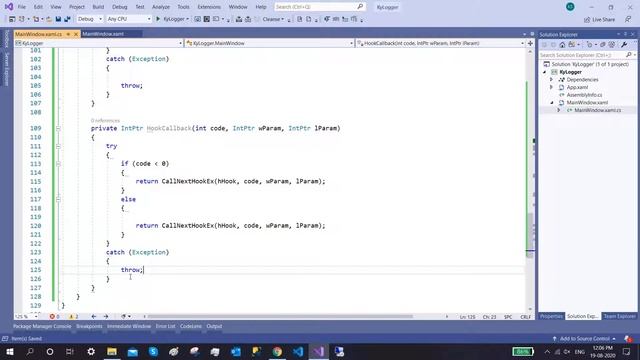
Task: Open the HookCallback member dropdown
Action: coord(440,43)
